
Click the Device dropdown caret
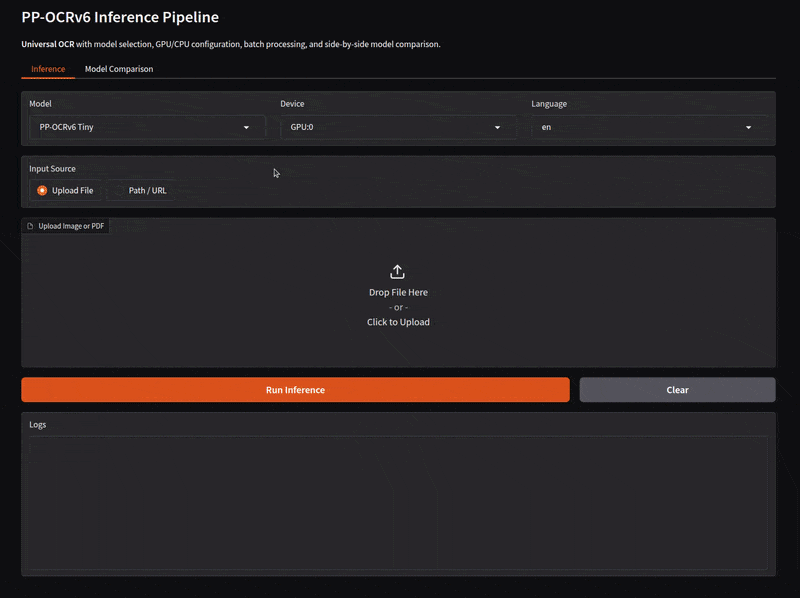[x=497, y=128]
